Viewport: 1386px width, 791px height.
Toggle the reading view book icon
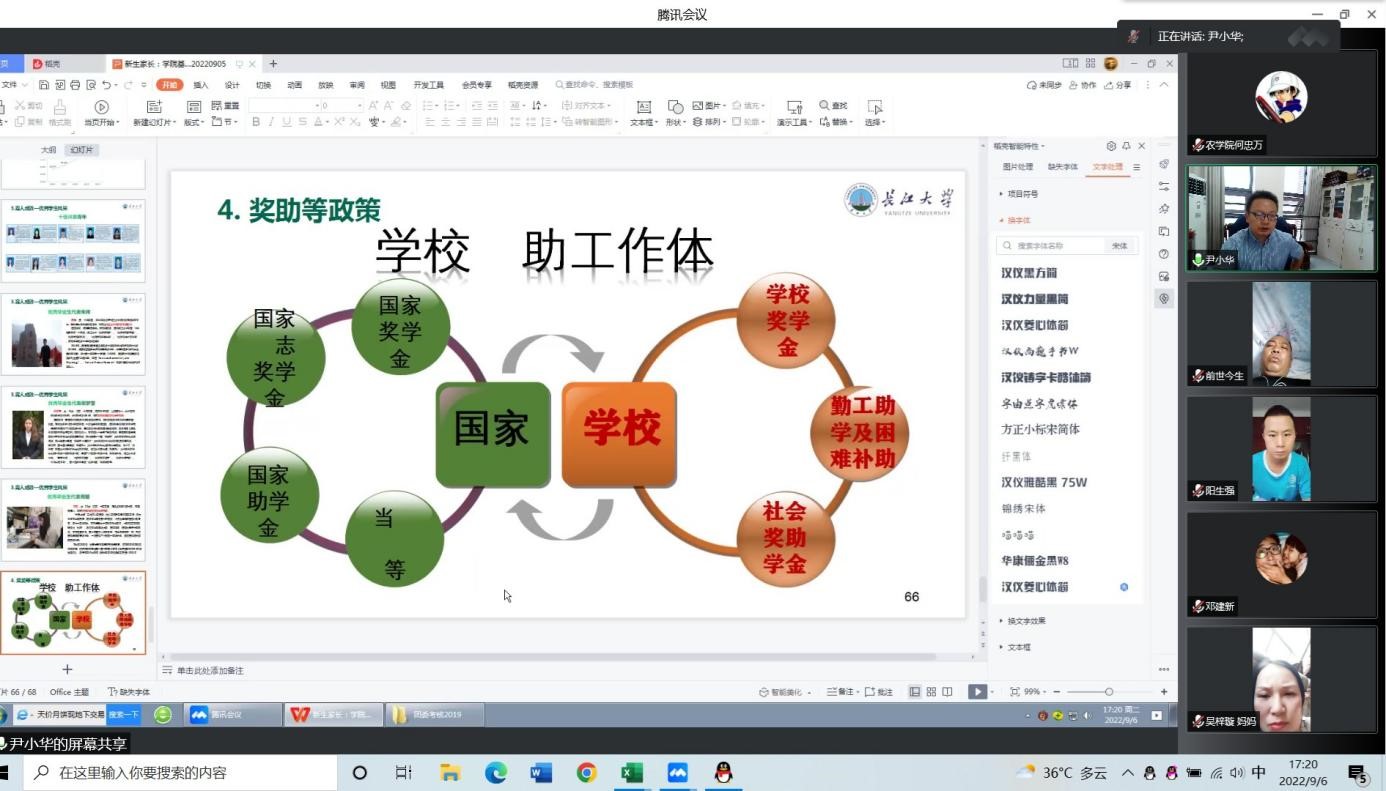pos(947,692)
